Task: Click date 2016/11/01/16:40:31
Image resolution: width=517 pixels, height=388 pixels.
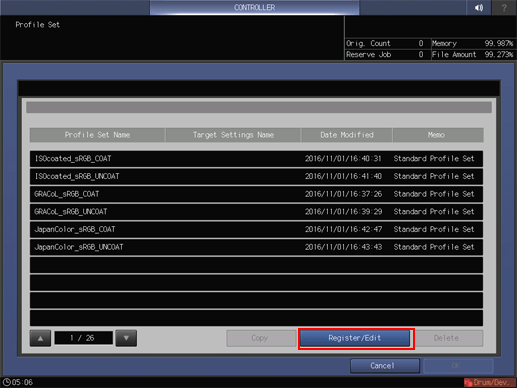Action: coord(343,159)
